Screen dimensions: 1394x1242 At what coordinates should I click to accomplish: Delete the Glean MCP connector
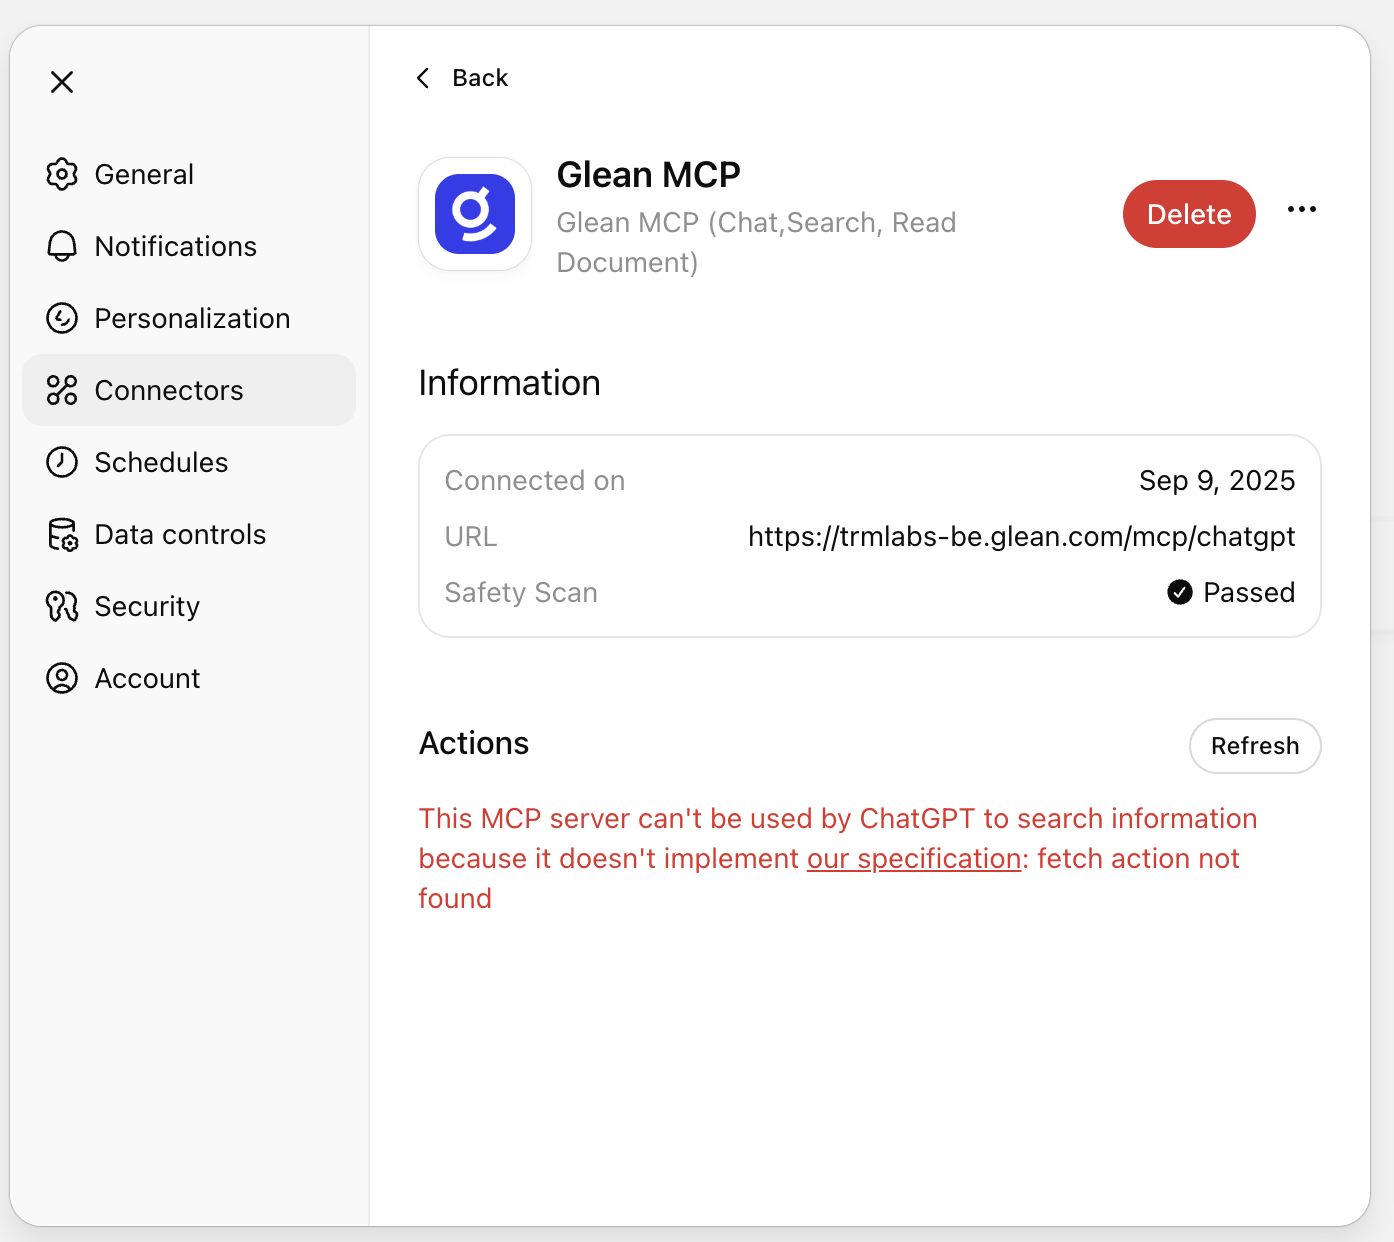(1189, 214)
